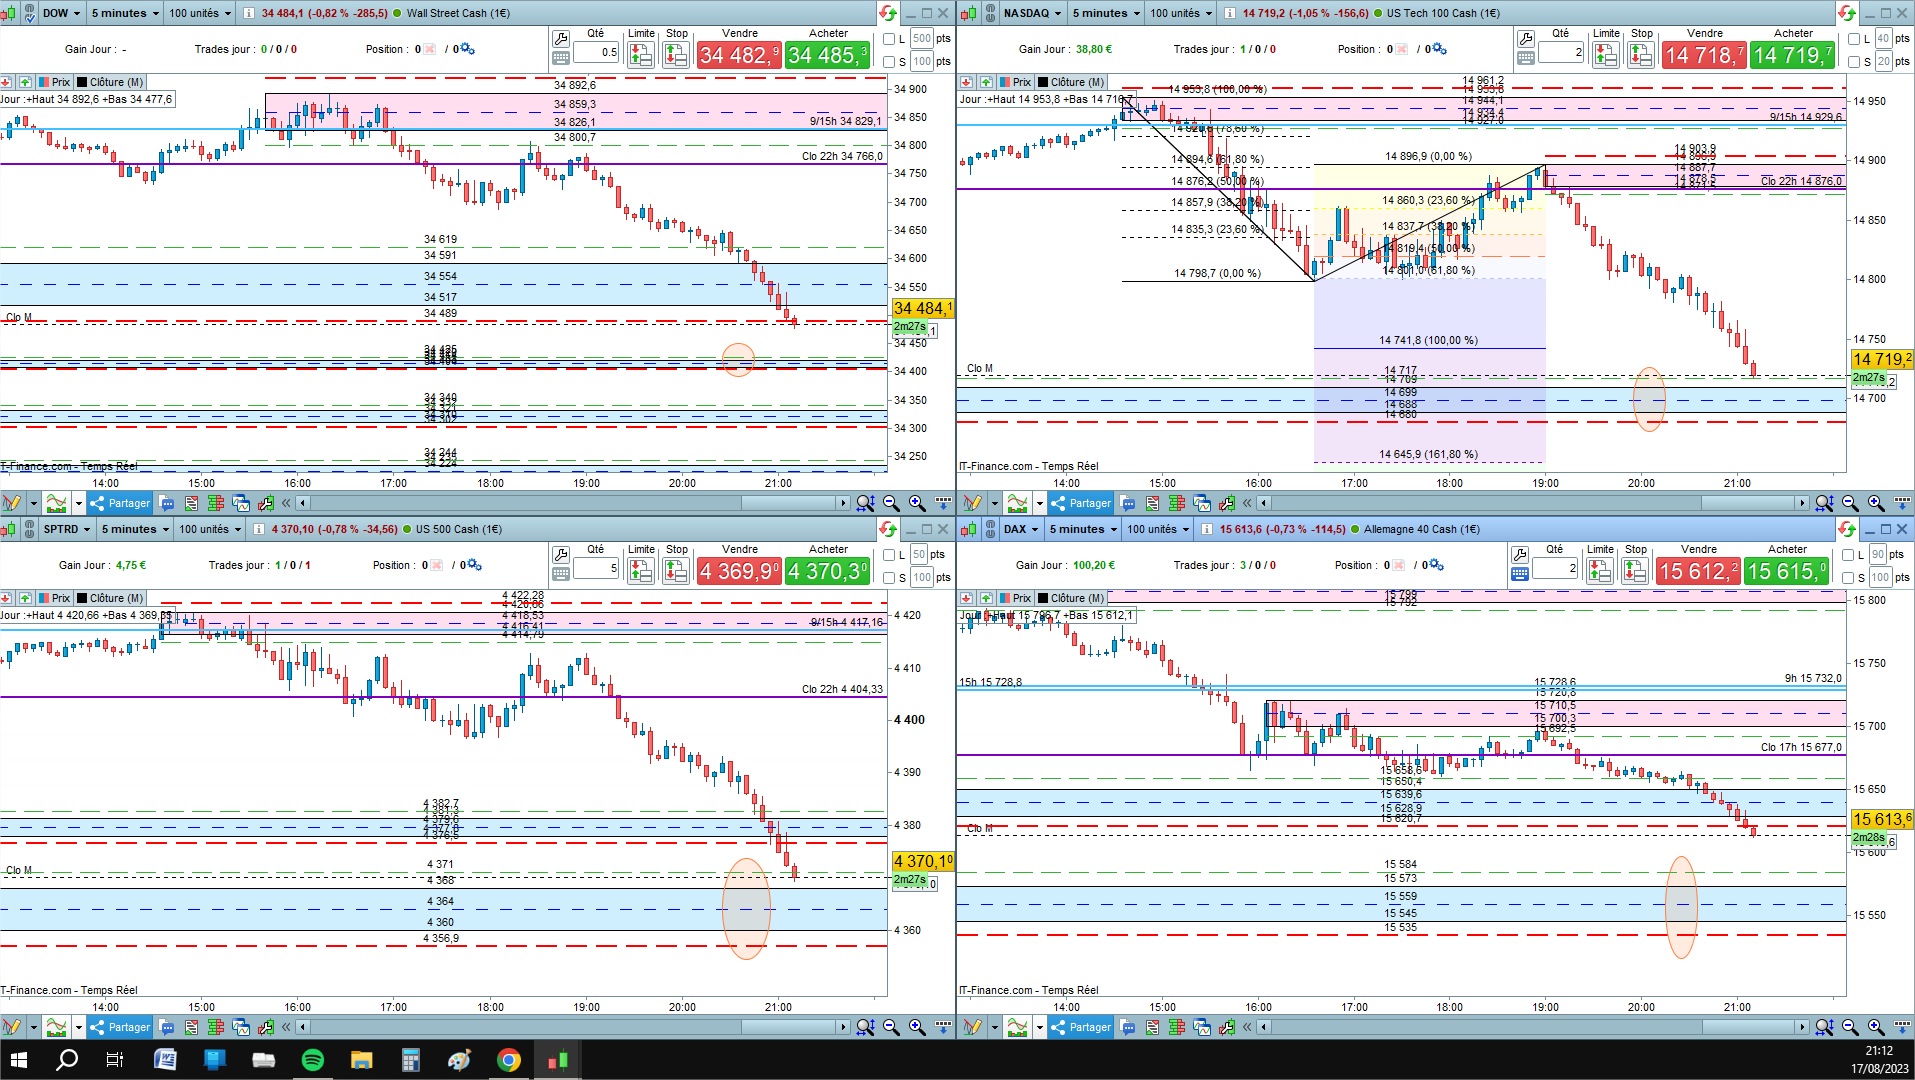
Task: Select the Prix tab in DOW chart
Action: tap(54, 82)
